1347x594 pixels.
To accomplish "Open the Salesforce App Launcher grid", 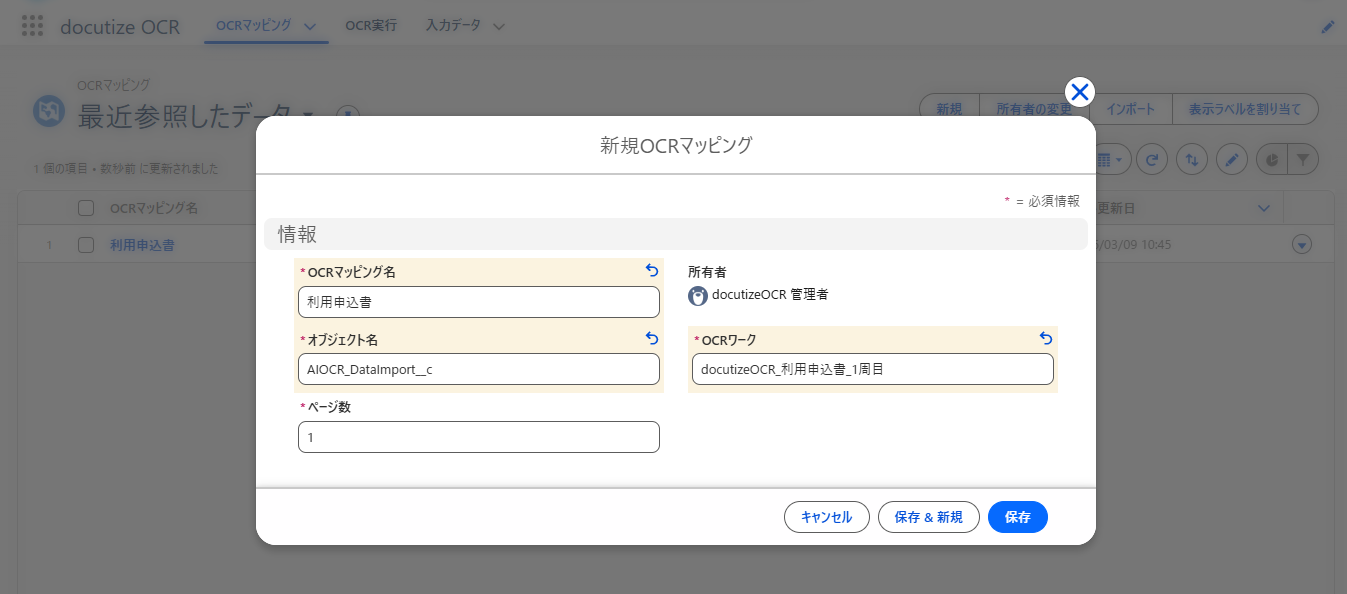I will 33,25.
